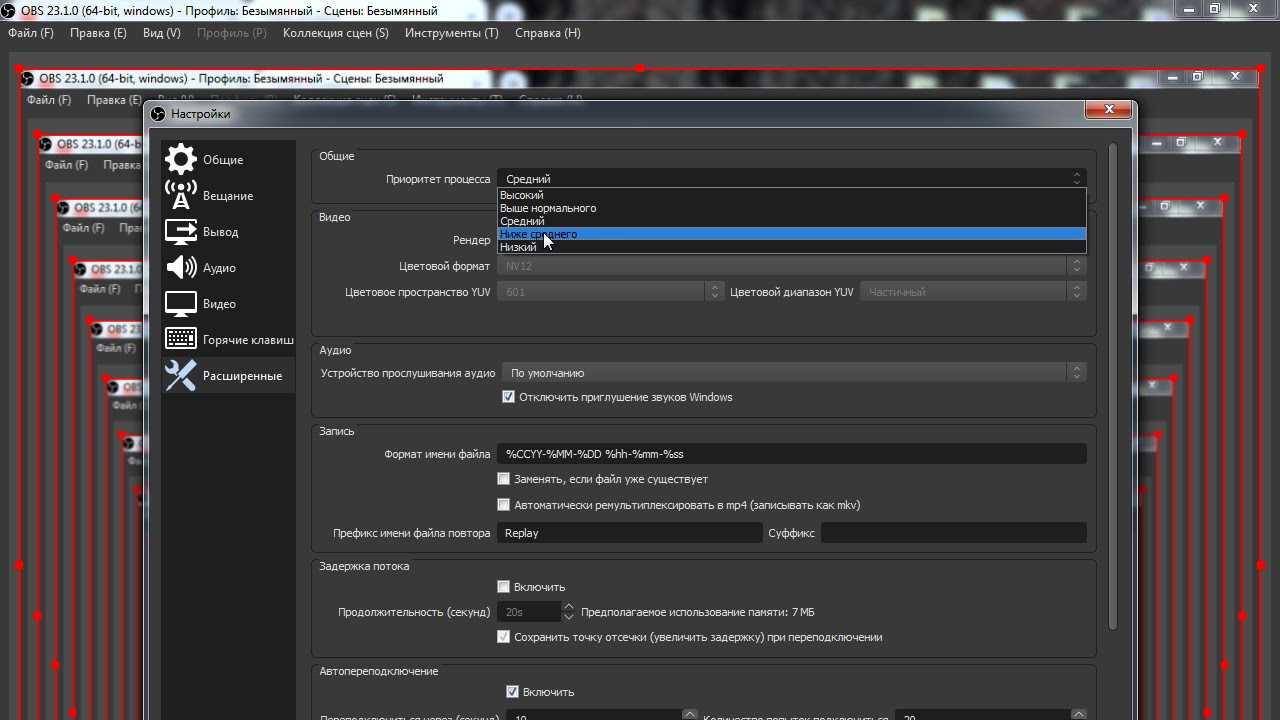1280x720 pixels.
Task: Switch to Горячие клавиши settings section
Action: (228, 339)
